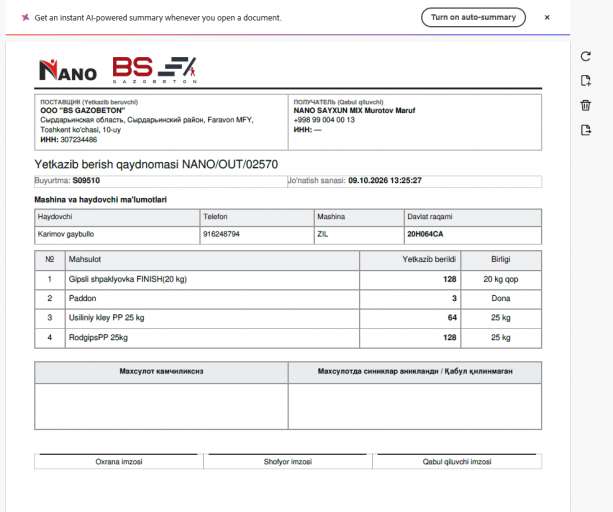Click the Mashina va haydovchi ma'lumotlari heading

tap(100, 200)
